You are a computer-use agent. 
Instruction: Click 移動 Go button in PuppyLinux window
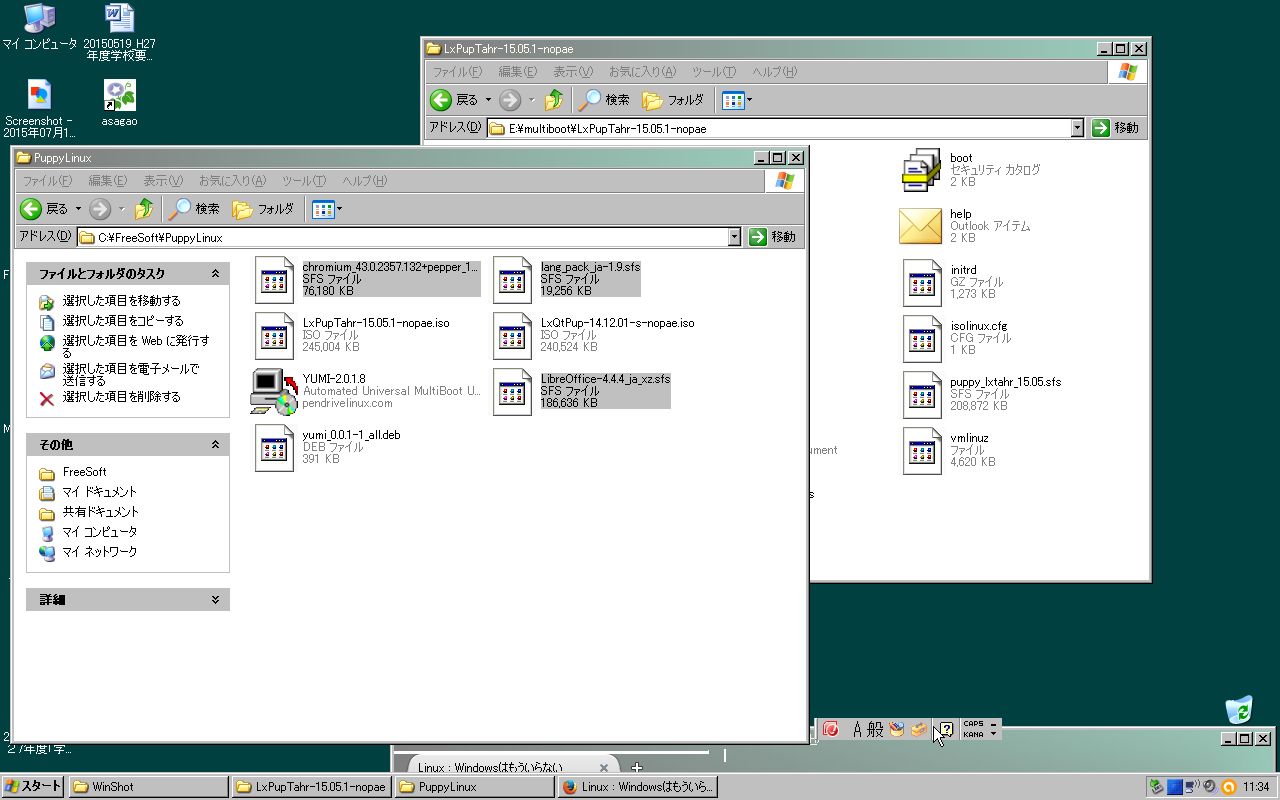point(773,237)
